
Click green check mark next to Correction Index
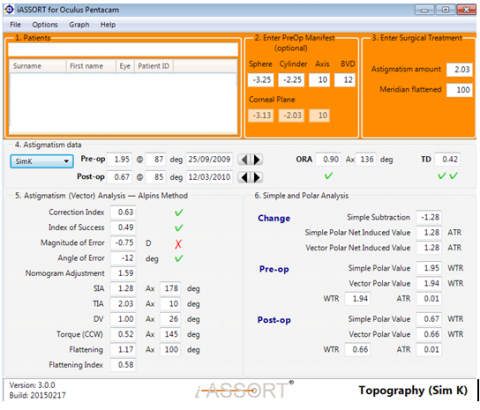(179, 213)
